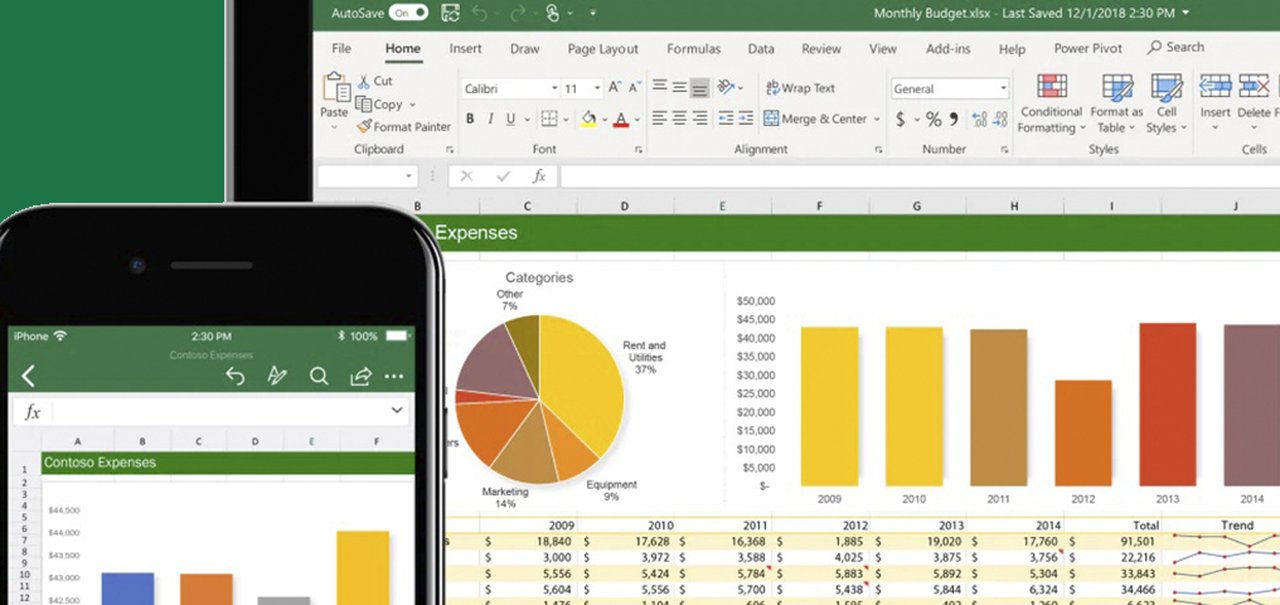
Task: Open the Data tab
Action: point(761,48)
